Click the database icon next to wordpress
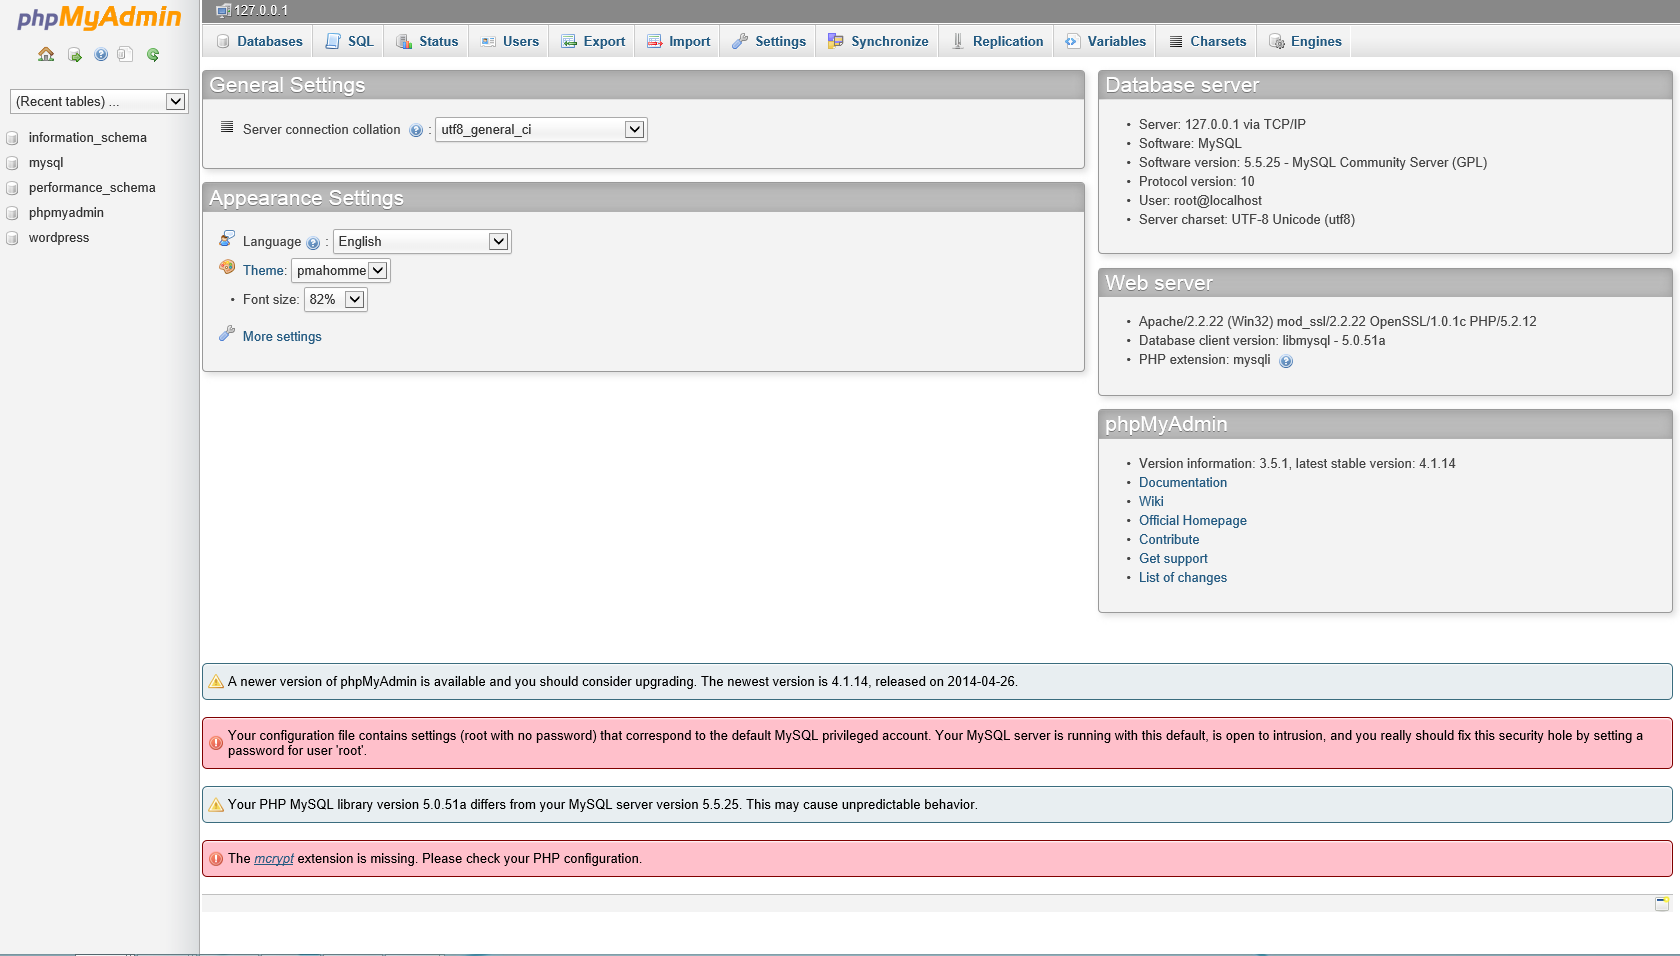 click(x=13, y=238)
